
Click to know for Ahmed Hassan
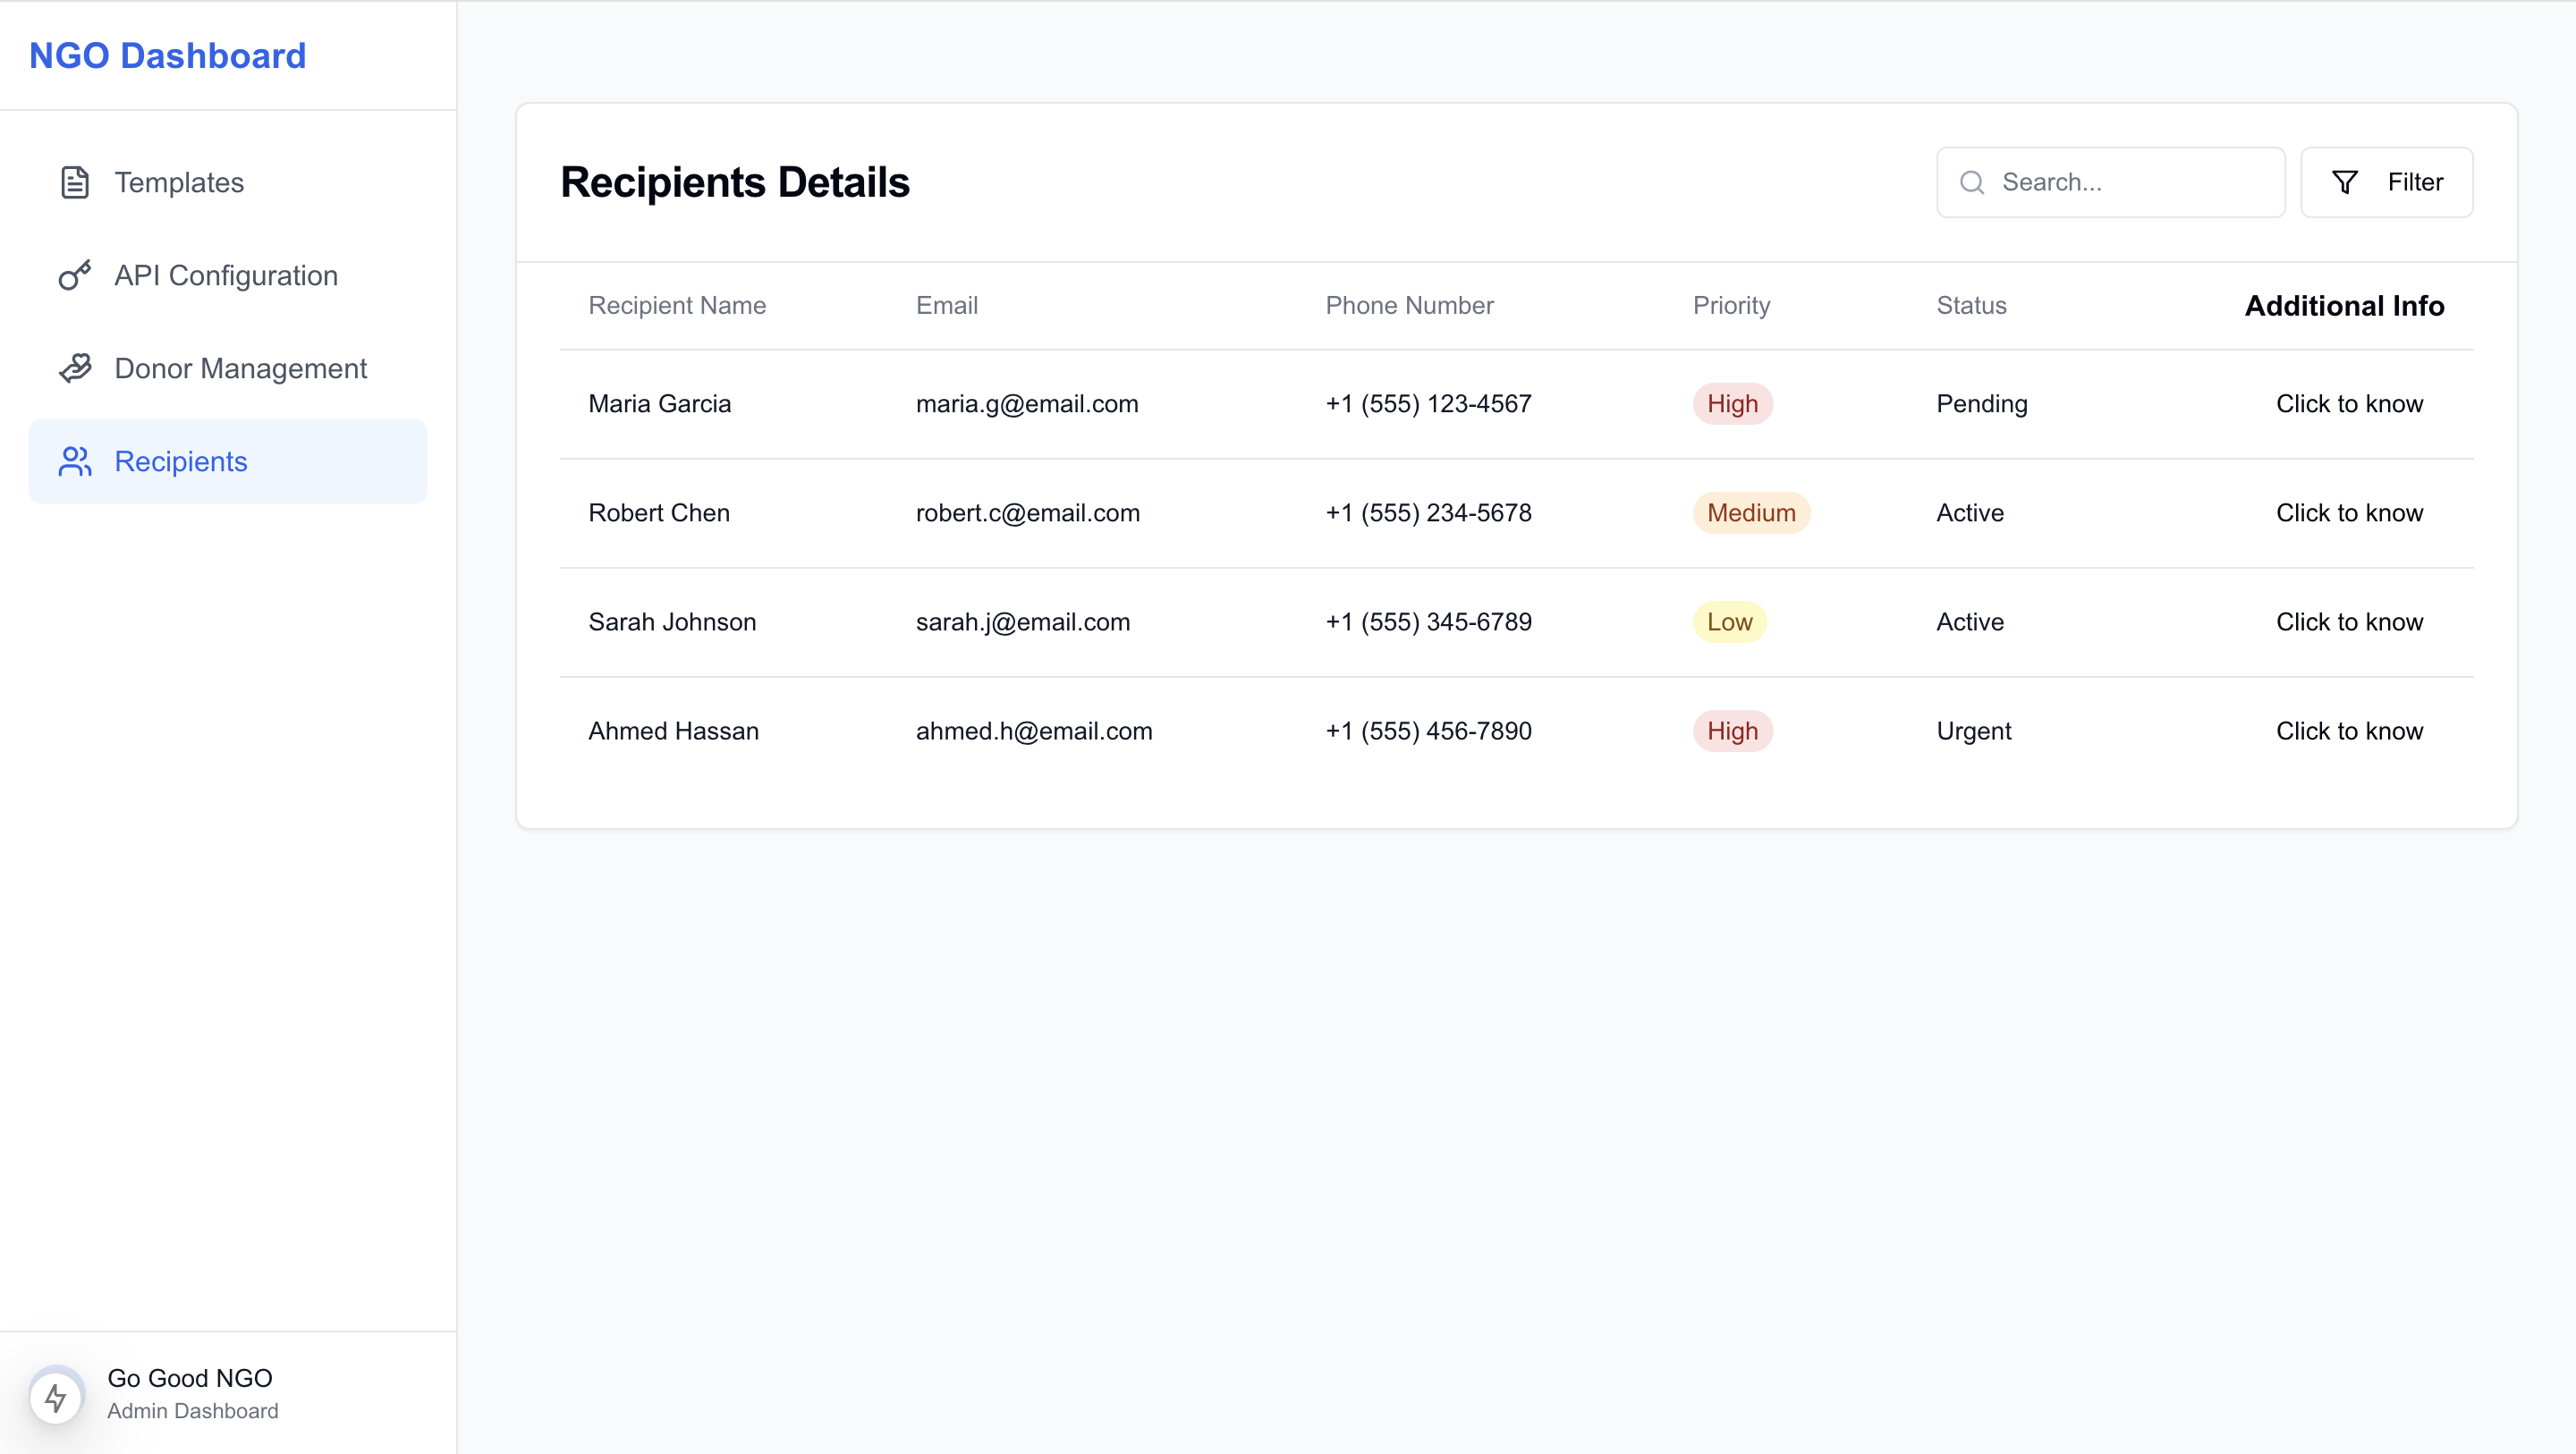point(2349,731)
